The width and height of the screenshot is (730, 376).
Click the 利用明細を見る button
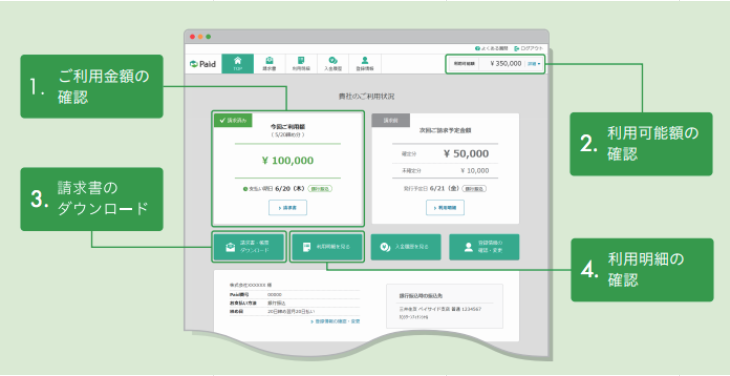(x=327, y=247)
